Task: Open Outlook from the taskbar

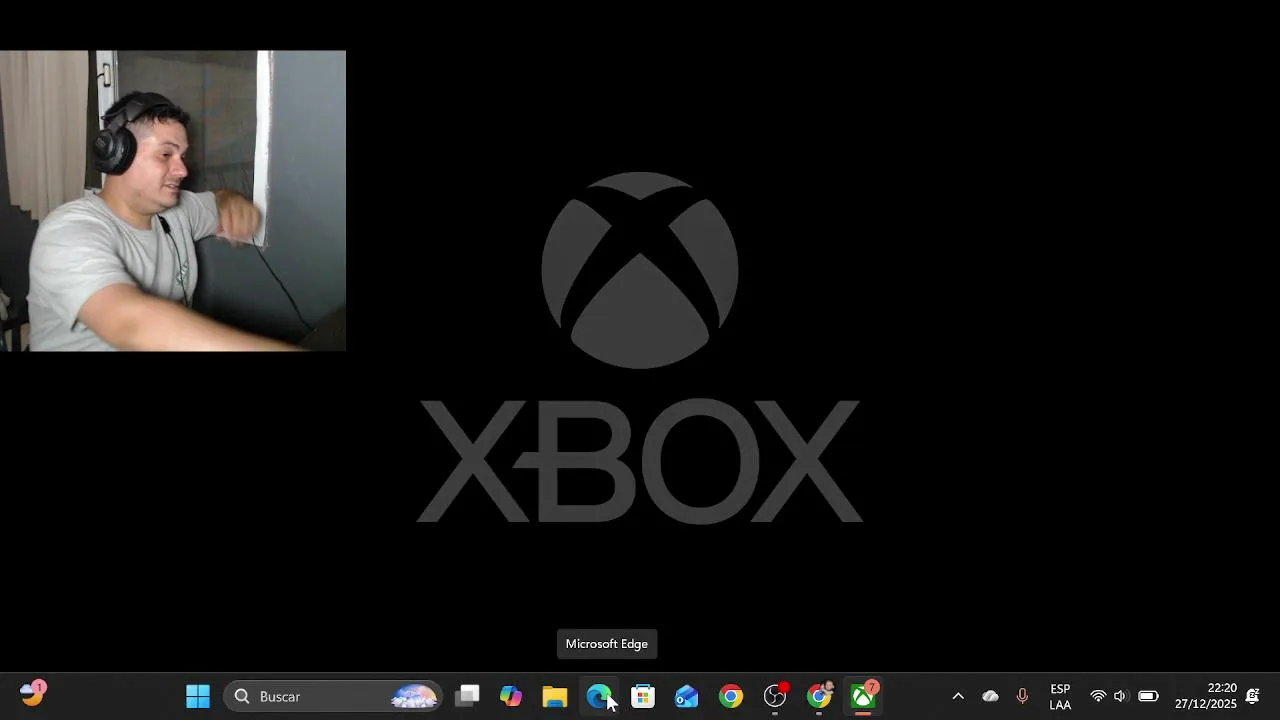Action: (687, 696)
